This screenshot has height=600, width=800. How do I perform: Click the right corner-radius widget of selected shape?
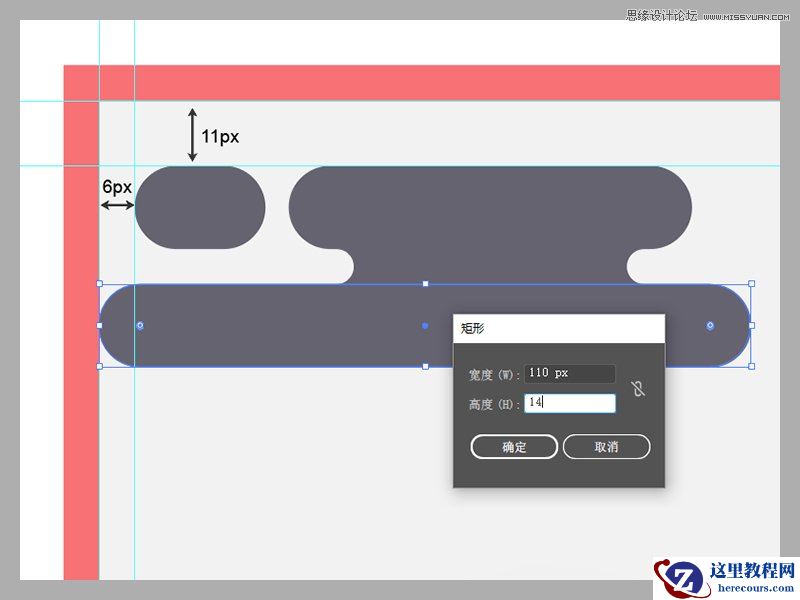pyautogui.click(x=710, y=326)
